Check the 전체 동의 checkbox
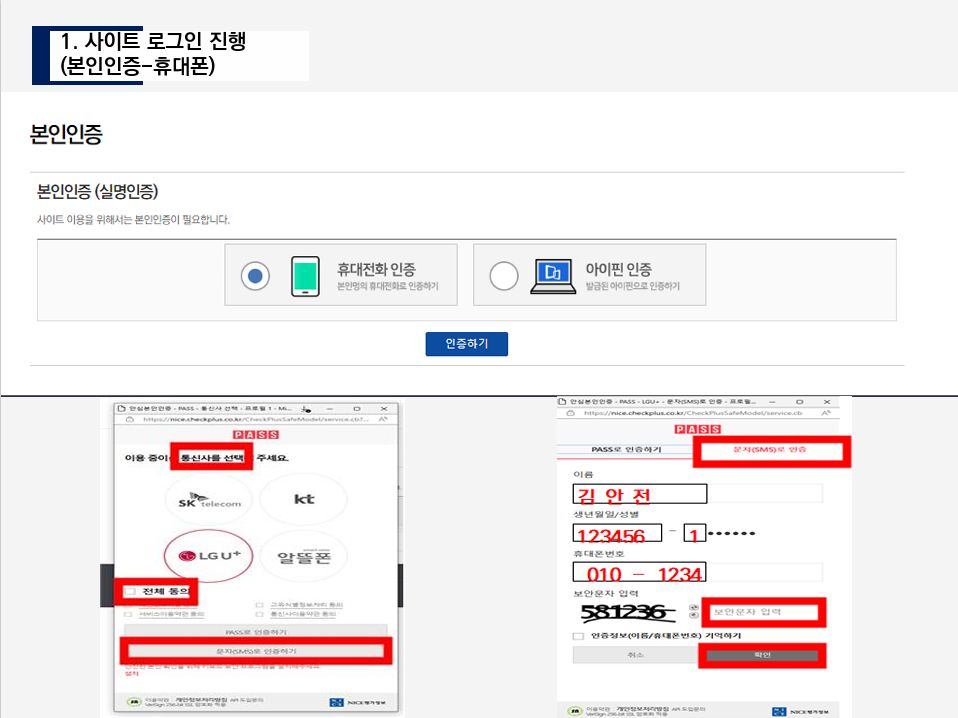958x718 pixels. point(130,592)
